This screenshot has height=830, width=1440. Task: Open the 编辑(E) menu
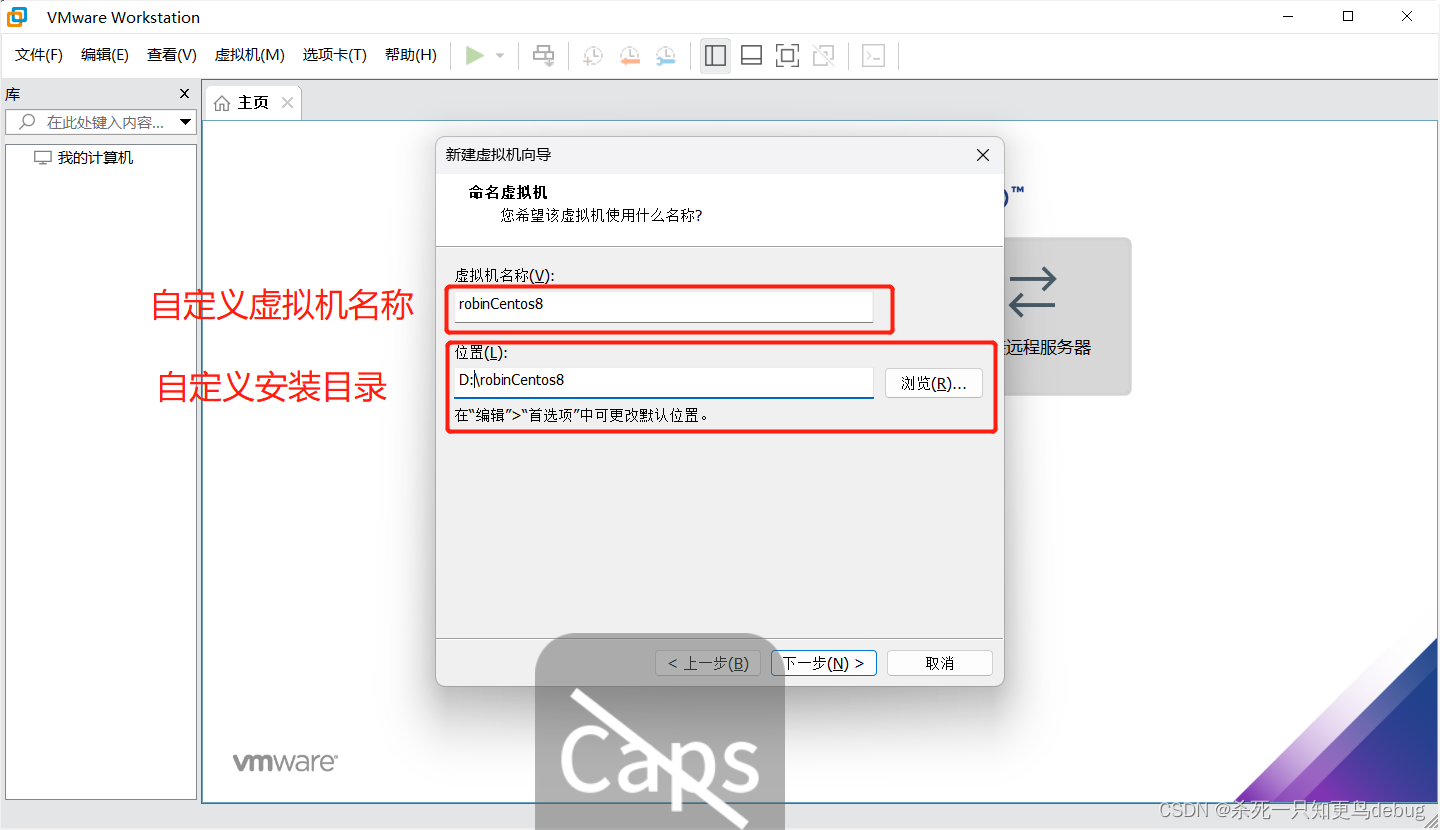[x=105, y=55]
